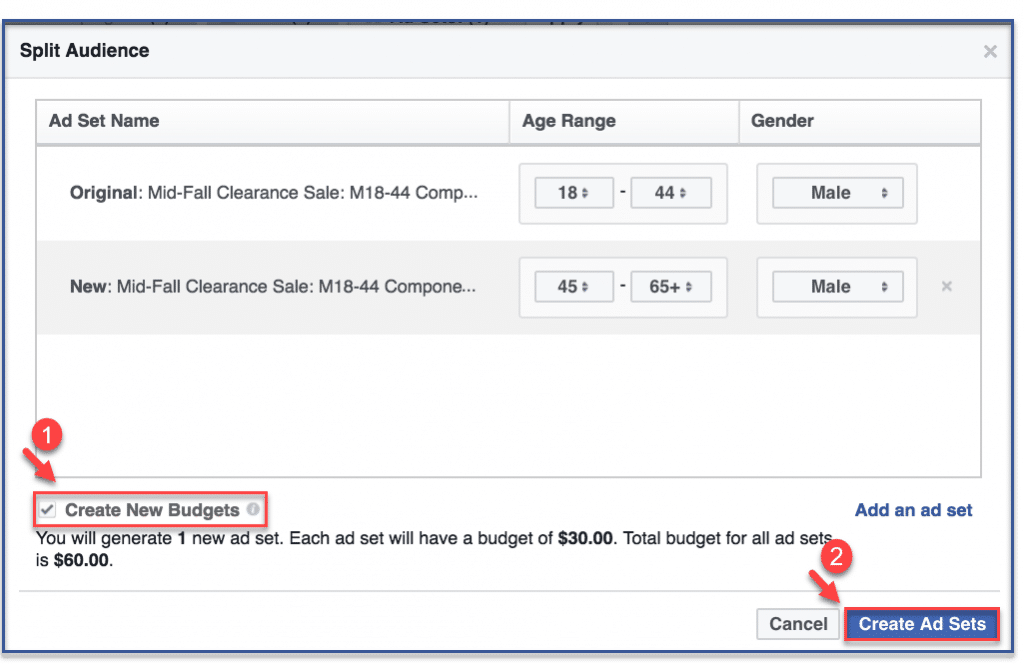1024x664 pixels.
Task: Click the Ad Set Name column header
Action: (x=104, y=120)
